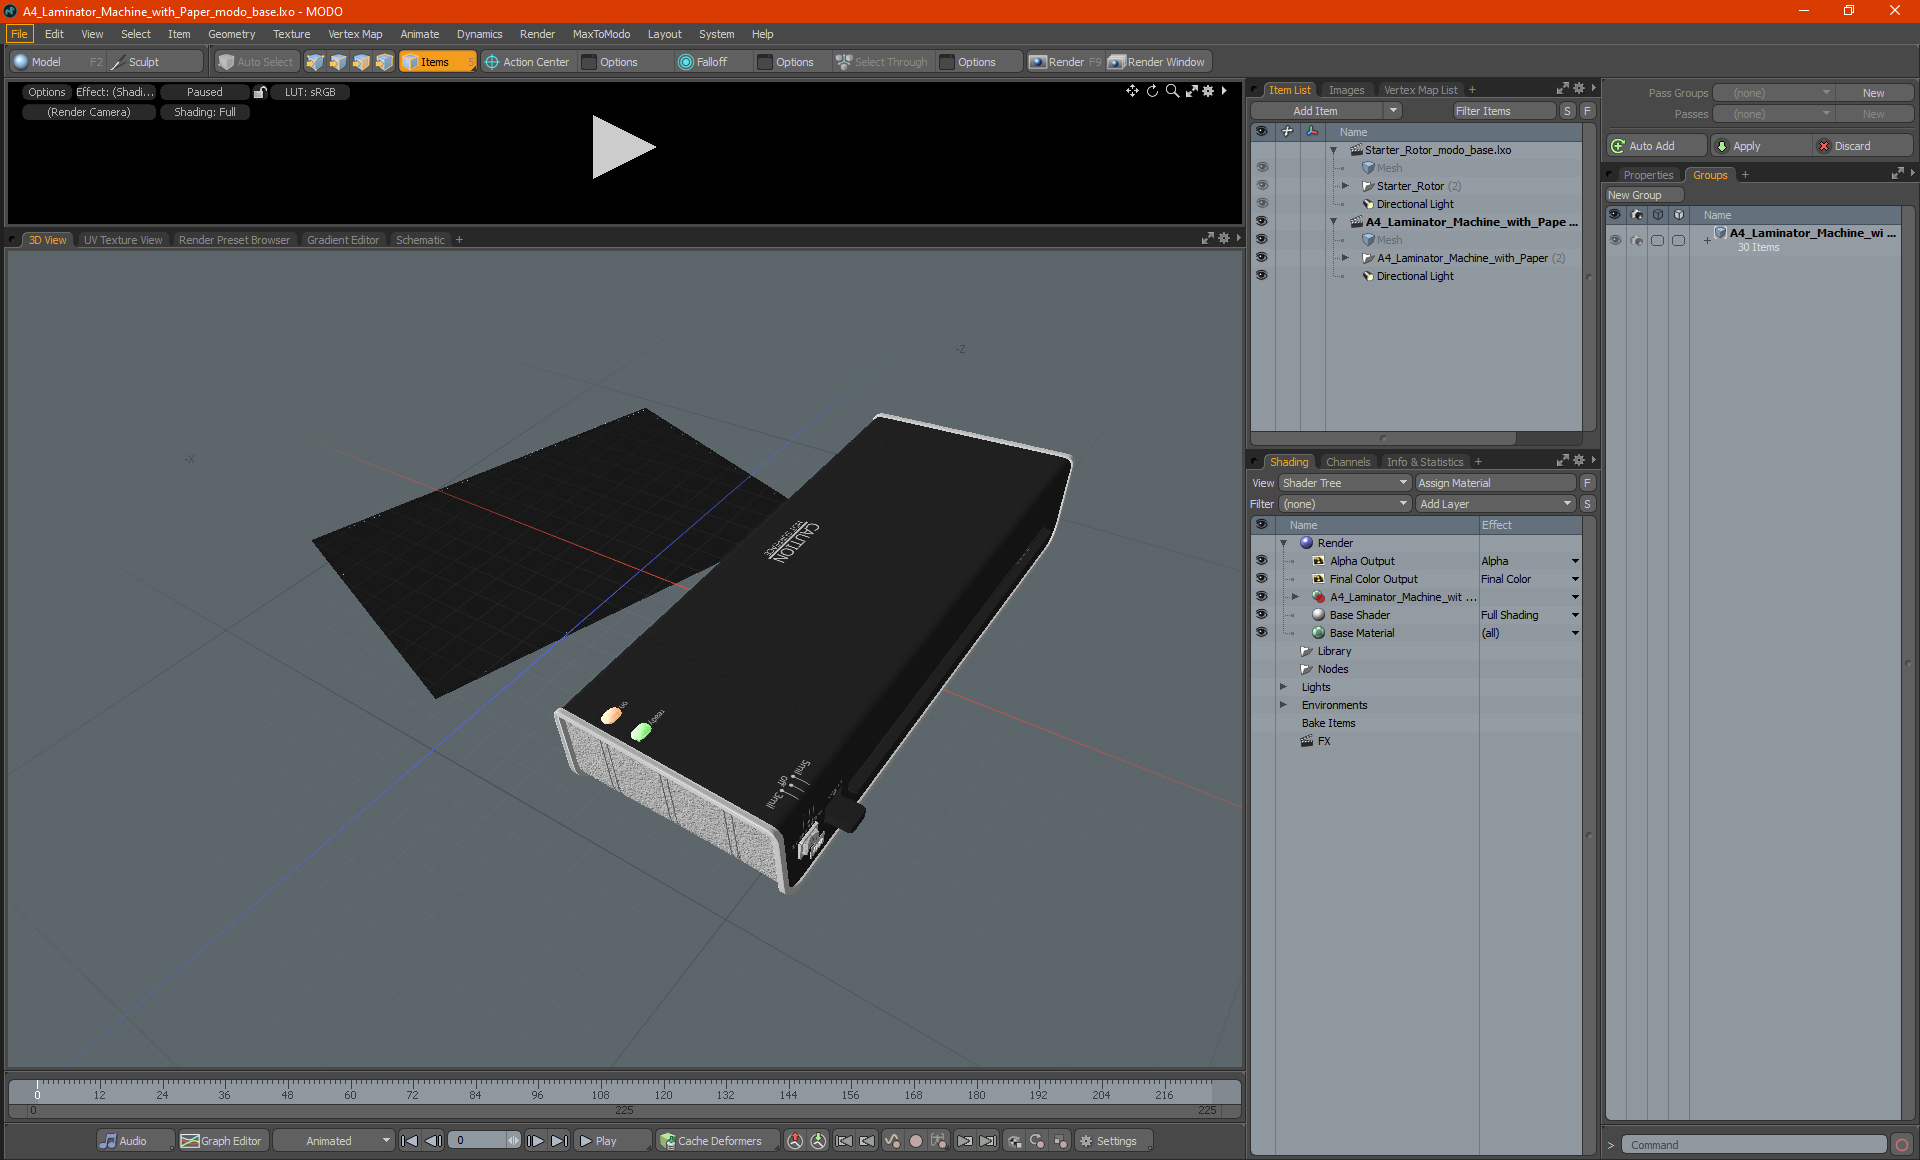1920x1160 pixels.
Task: Click the Assign Material button
Action: coord(1496,483)
